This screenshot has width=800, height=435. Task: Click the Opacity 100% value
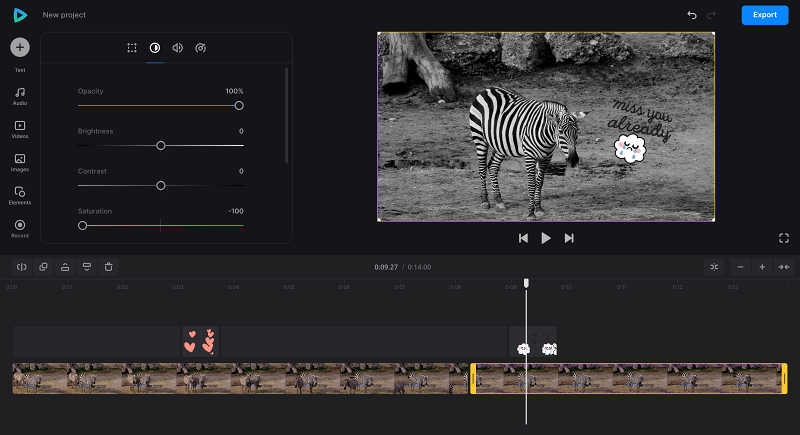[x=234, y=91]
